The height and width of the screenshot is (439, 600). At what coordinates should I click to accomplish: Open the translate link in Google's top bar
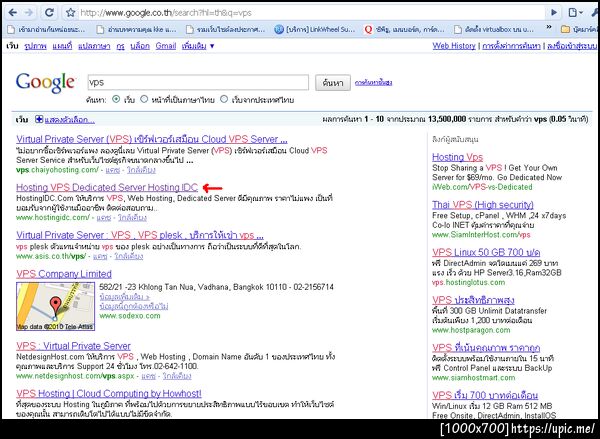94,46
